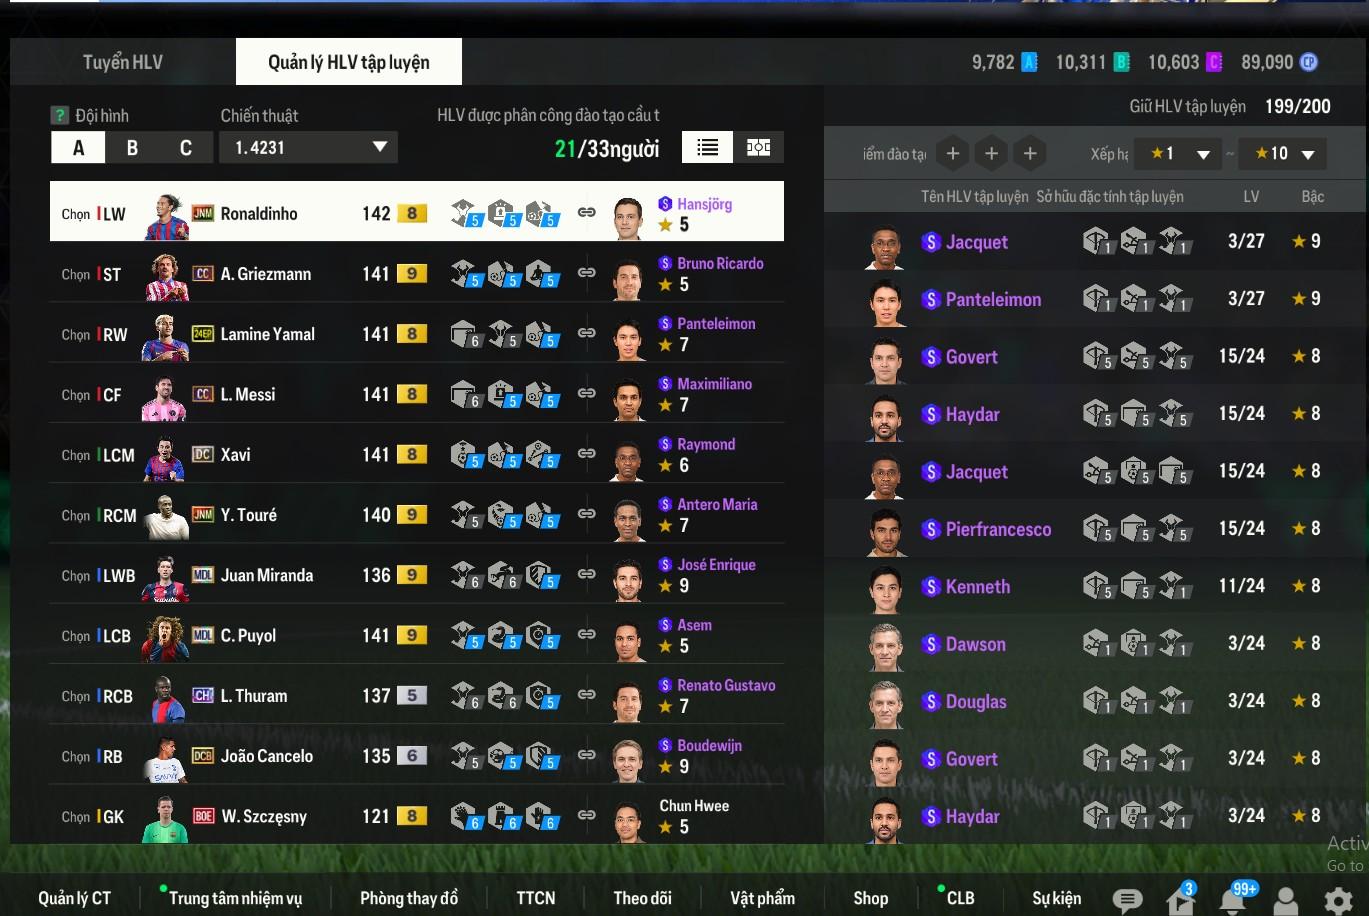Open maximum star rank dropdown ★10

pos(1283,154)
